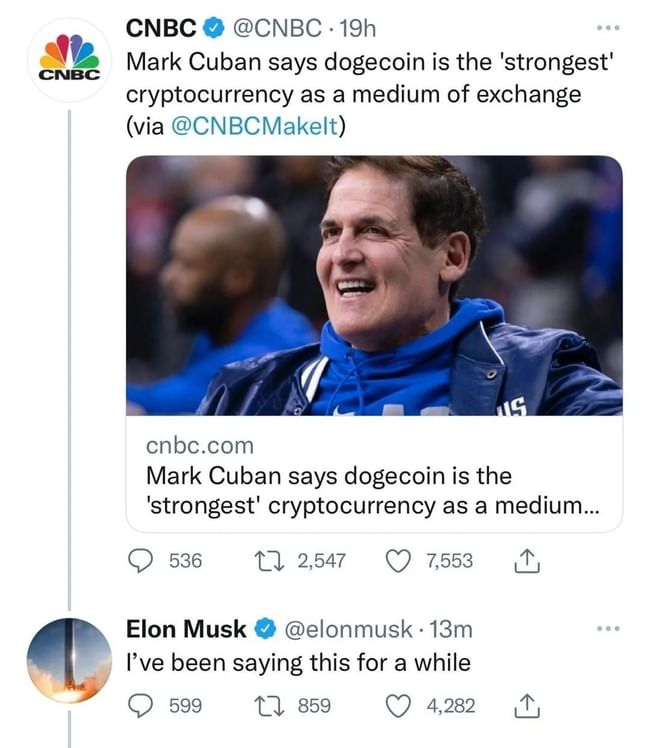Reply to Elon Musk's tweet
650x748 pixels.
tap(142, 706)
